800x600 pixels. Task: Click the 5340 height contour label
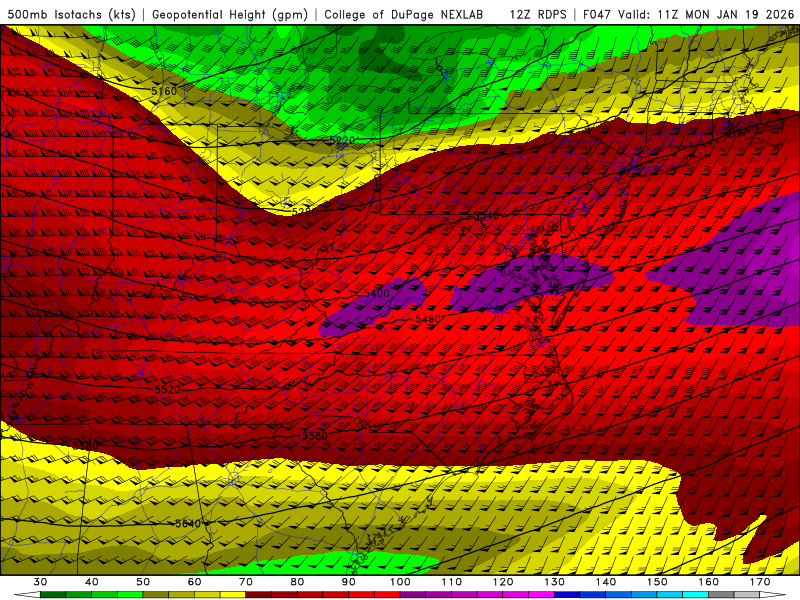486,215
